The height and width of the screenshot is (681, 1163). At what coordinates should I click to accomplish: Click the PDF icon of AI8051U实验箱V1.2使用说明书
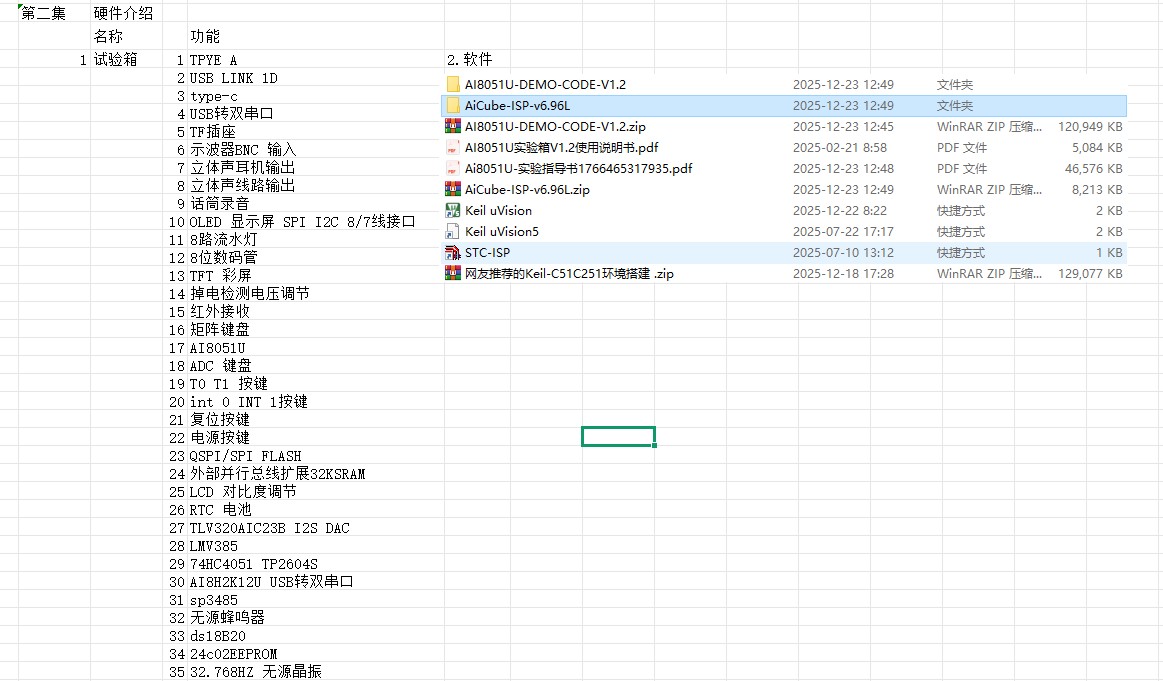[x=452, y=147]
